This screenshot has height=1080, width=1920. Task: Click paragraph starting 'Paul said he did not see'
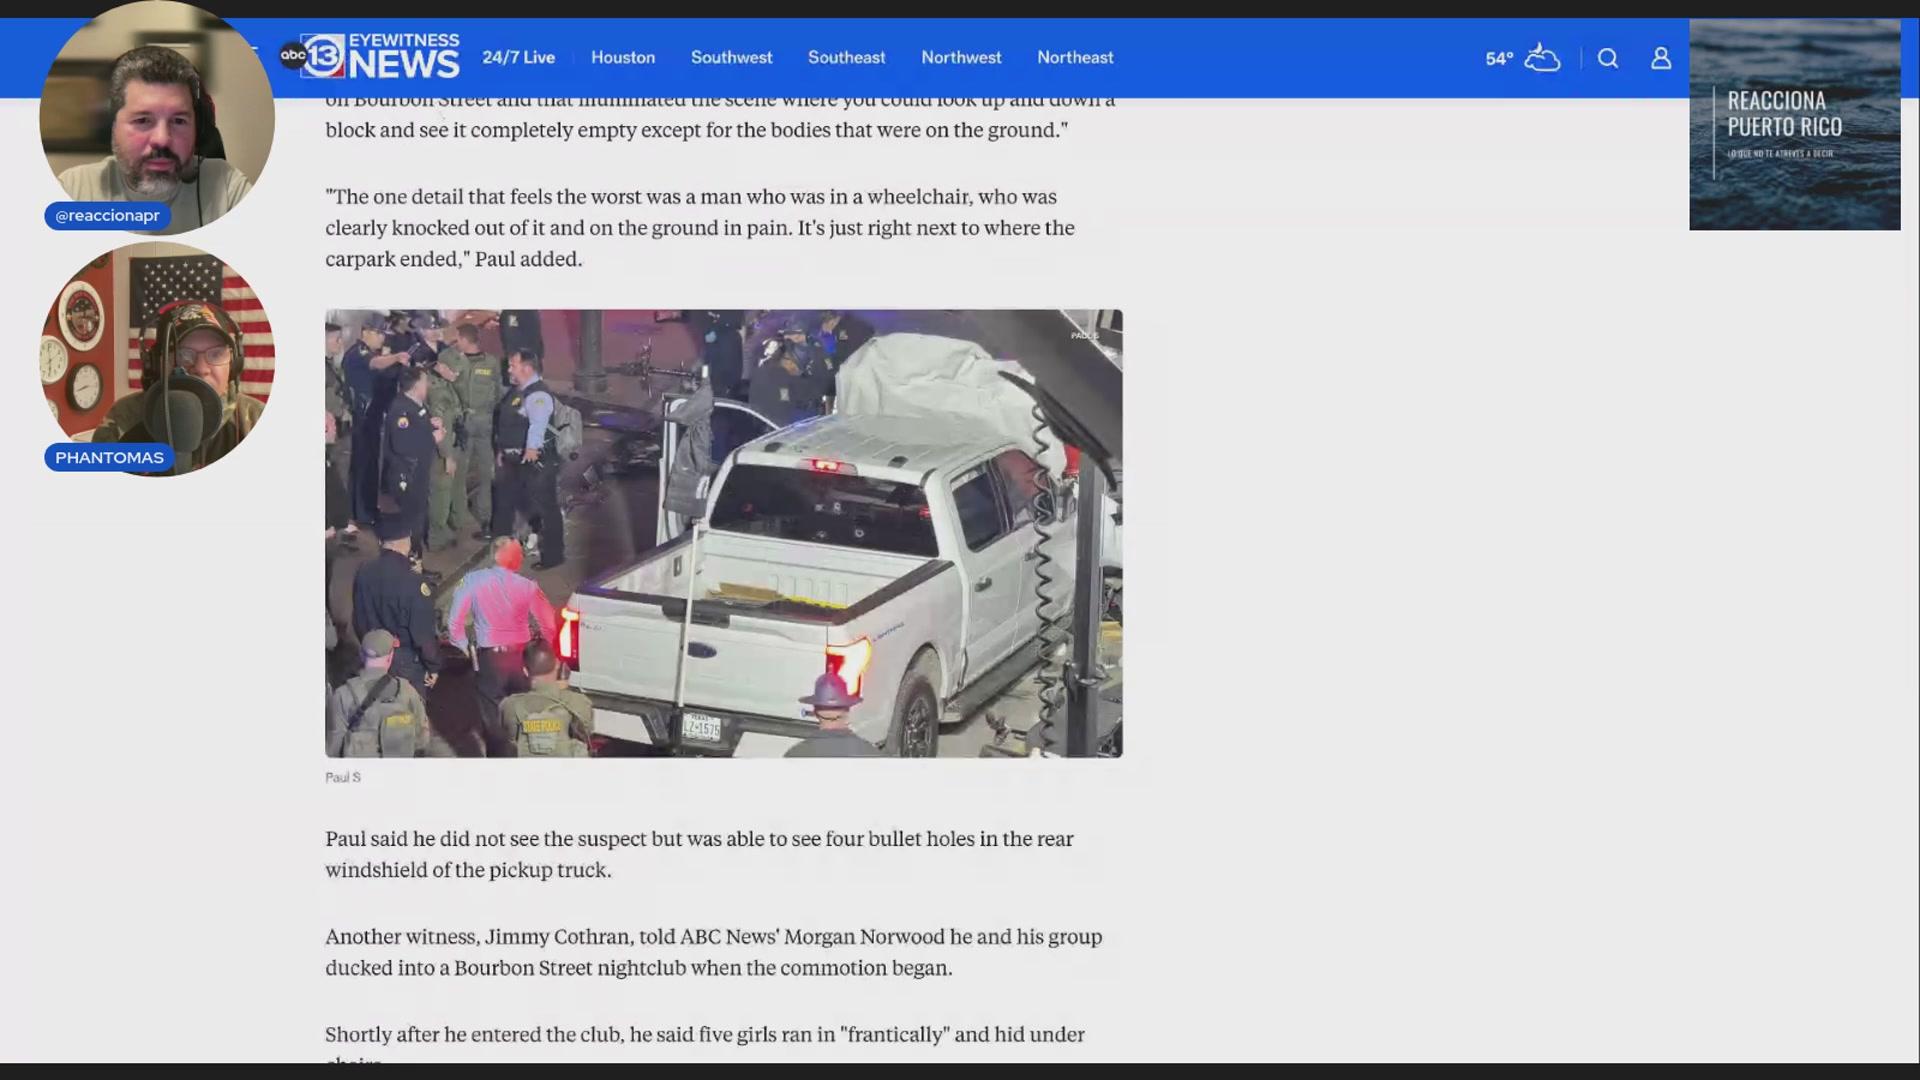(699, 854)
